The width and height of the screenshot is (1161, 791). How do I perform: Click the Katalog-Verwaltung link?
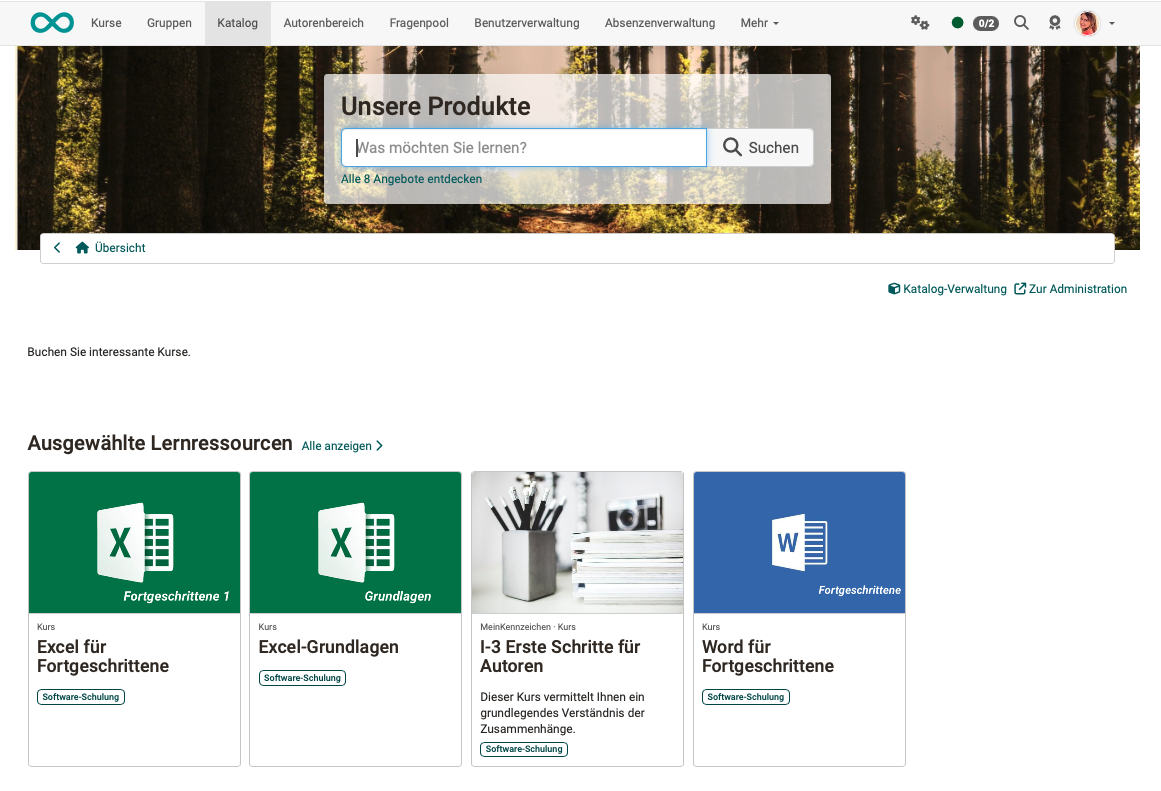click(947, 288)
